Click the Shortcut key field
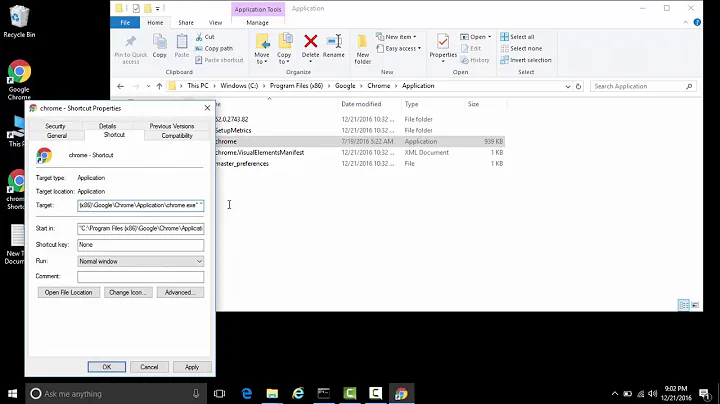Image resolution: width=720 pixels, height=404 pixels. 141,245
